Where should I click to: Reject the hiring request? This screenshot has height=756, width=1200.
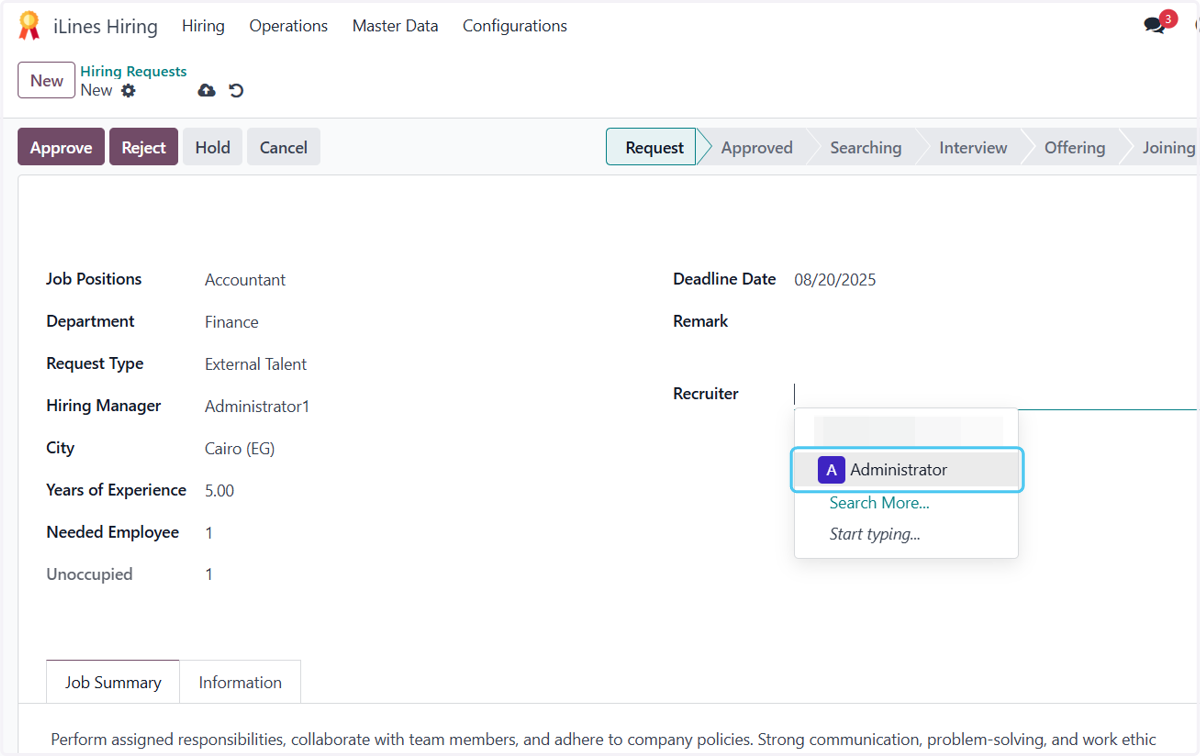144,147
